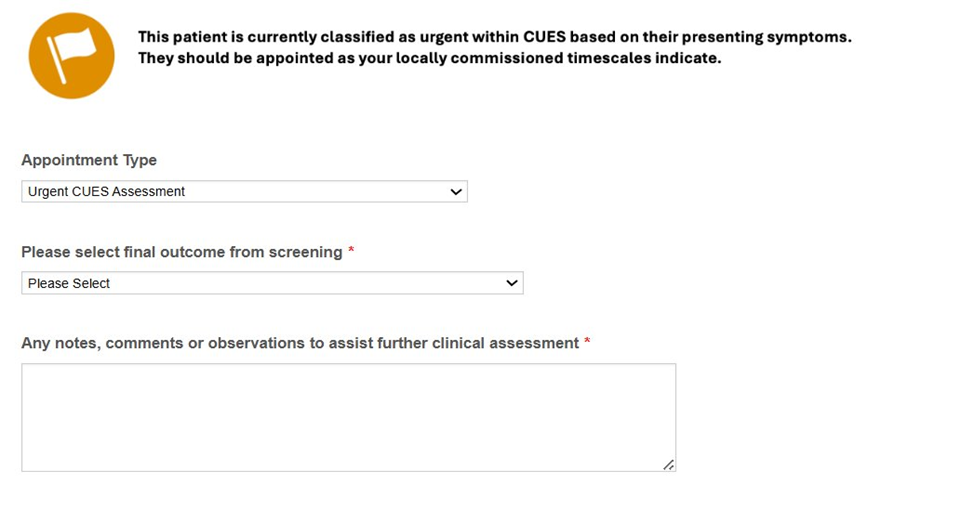The width and height of the screenshot is (975, 509).
Task: Open the Appointment Type dropdown
Action: coord(244,191)
